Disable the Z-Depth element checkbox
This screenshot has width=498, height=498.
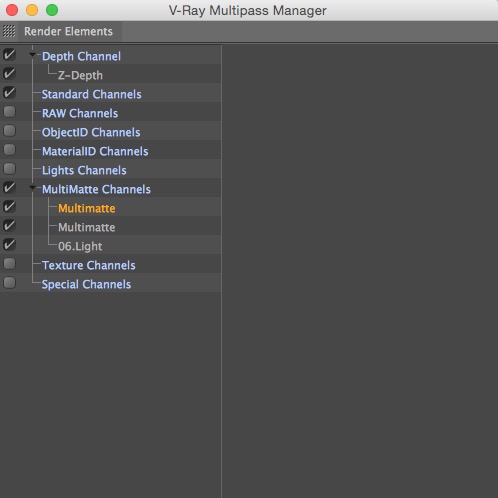(x=9, y=73)
